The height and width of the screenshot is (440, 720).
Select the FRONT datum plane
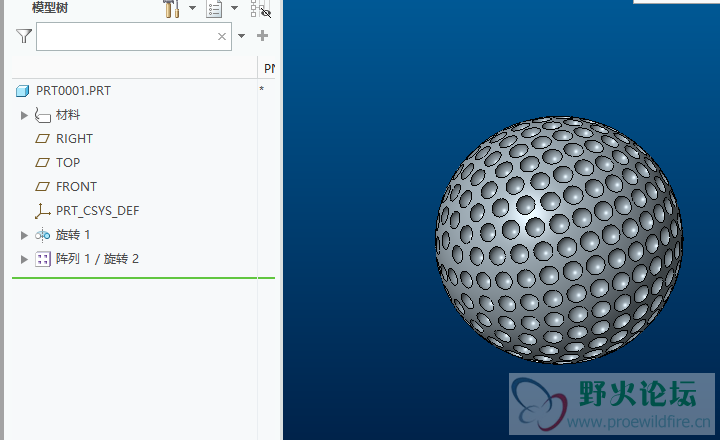coord(76,187)
